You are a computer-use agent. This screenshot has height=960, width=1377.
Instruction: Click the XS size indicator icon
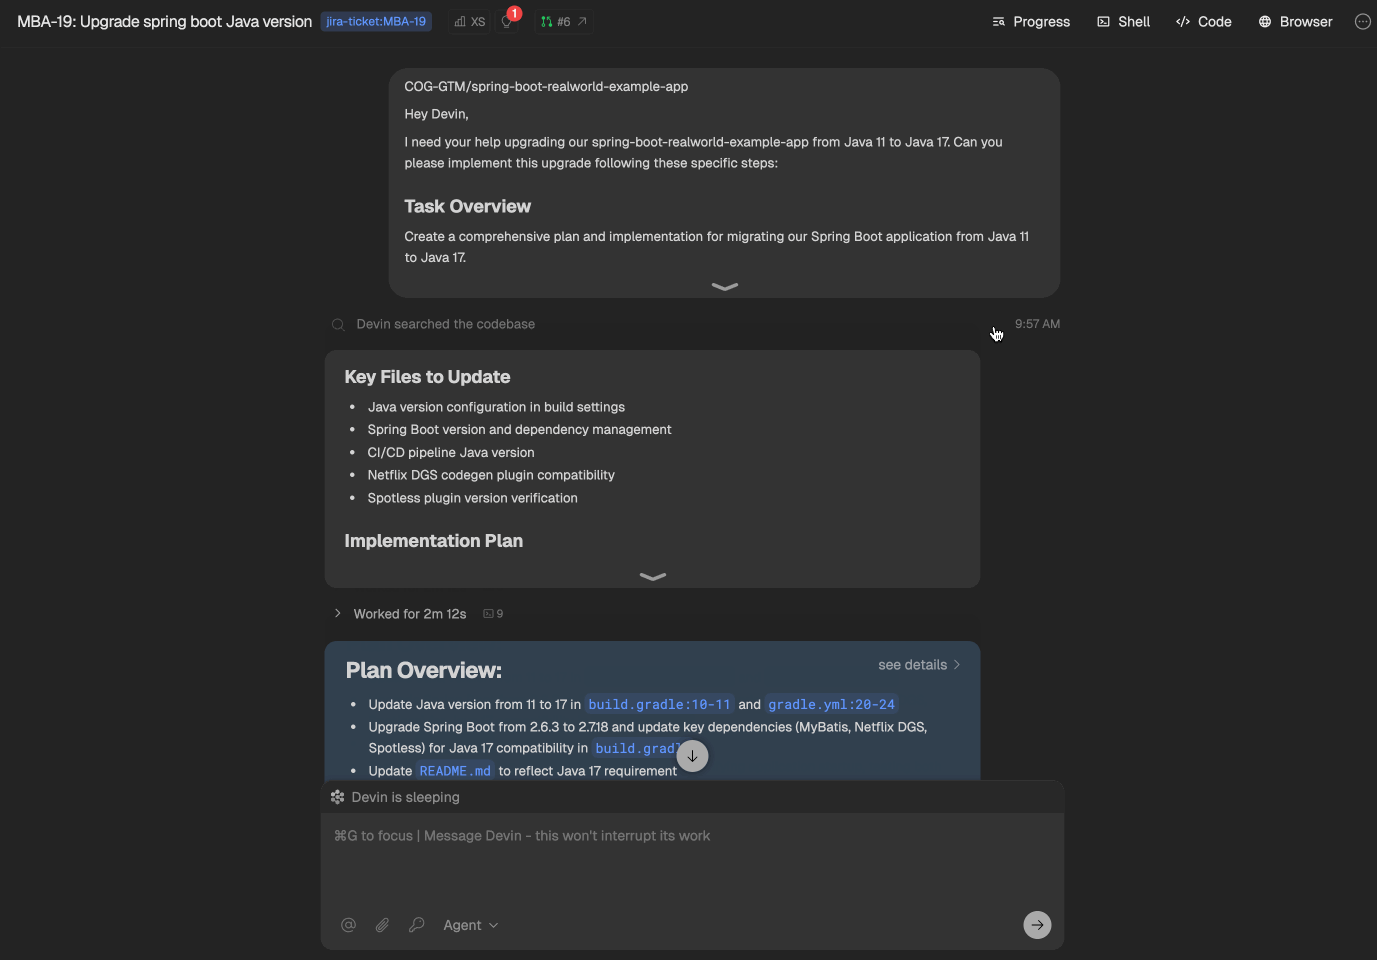pyautogui.click(x=469, y=21)
